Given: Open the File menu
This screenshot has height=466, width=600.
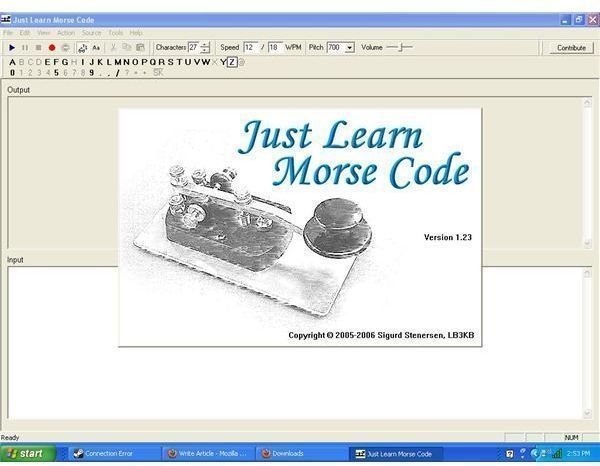Looking at the screenshot, I should [8, 33].
